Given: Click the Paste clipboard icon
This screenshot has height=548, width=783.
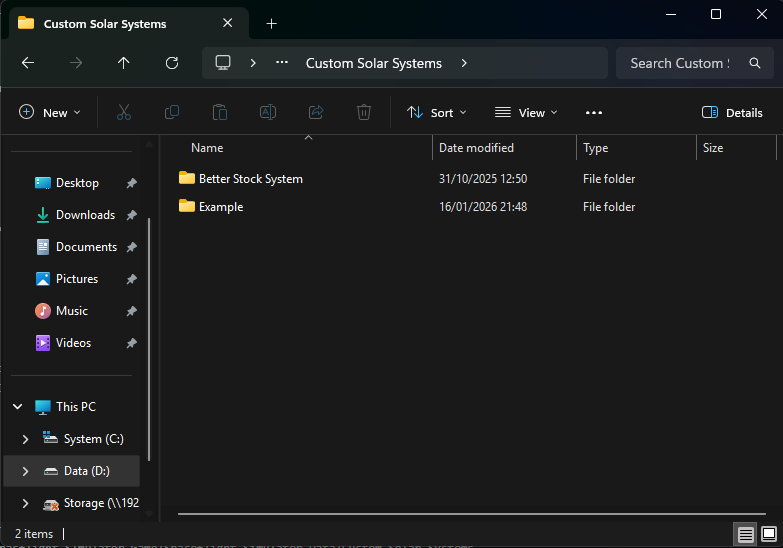Looking at the screenshot, I should click(x=220, y=113).
